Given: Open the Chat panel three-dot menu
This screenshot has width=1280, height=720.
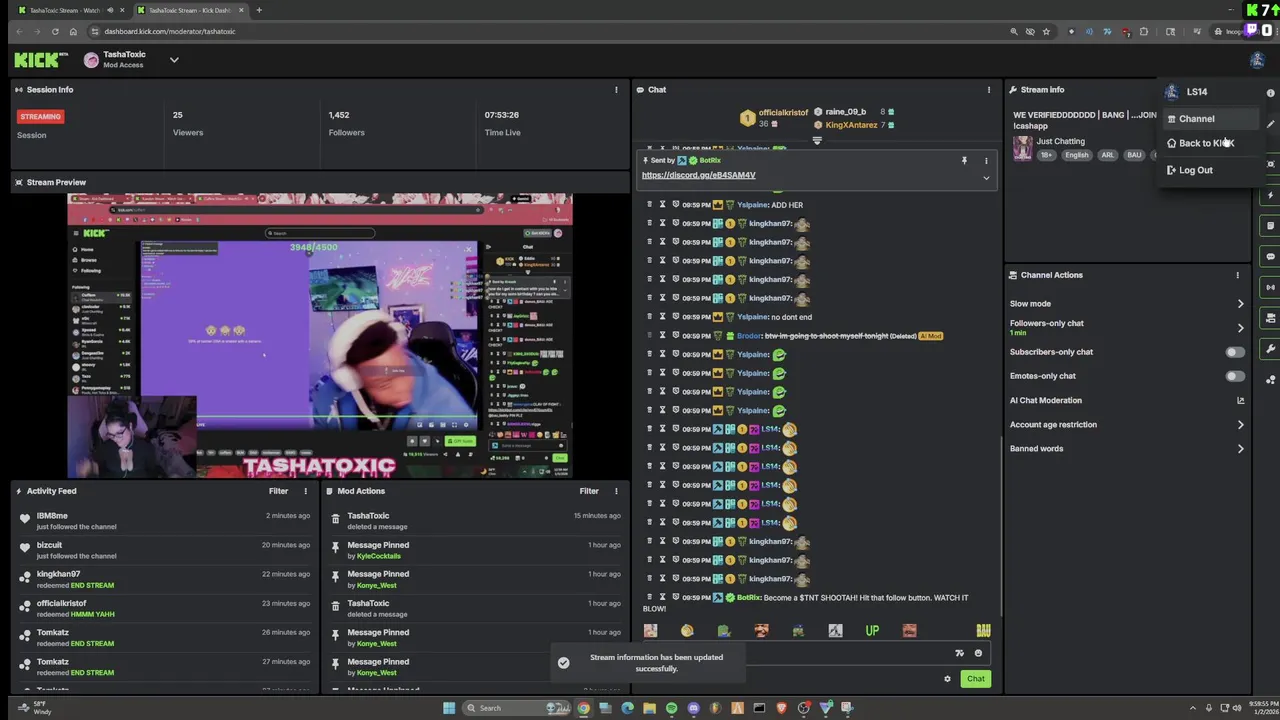Looking at the screenshot, I should (989, 90).
